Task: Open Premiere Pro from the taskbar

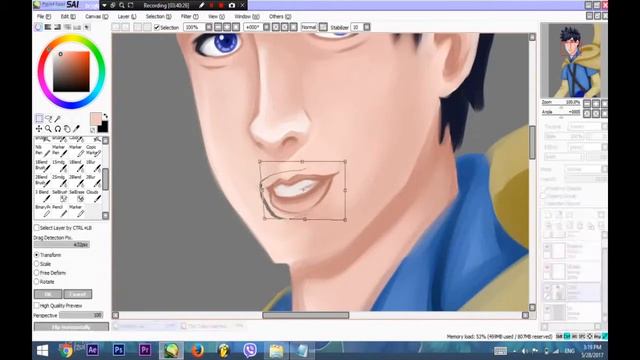Action: coord(144,350)
